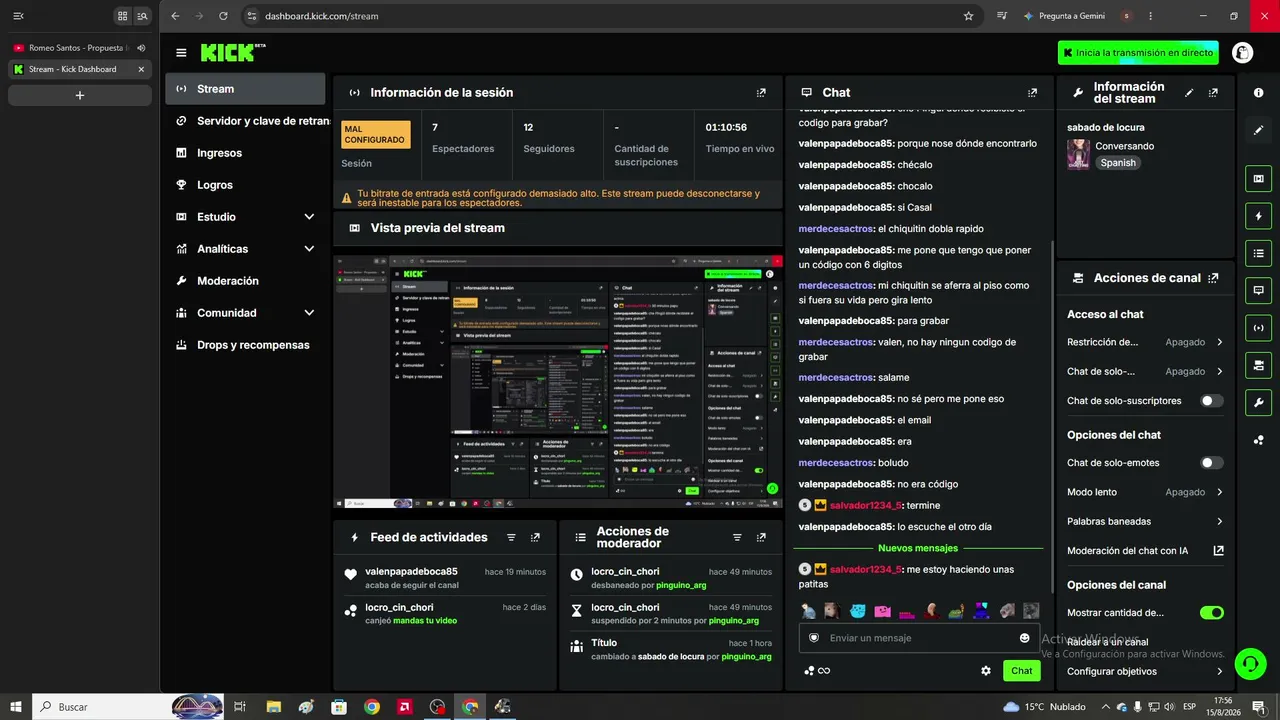Open File Explorer from taskbar
Viewport: 1280px width, 720px height.
pyautogui.click(x=273, y=707)
